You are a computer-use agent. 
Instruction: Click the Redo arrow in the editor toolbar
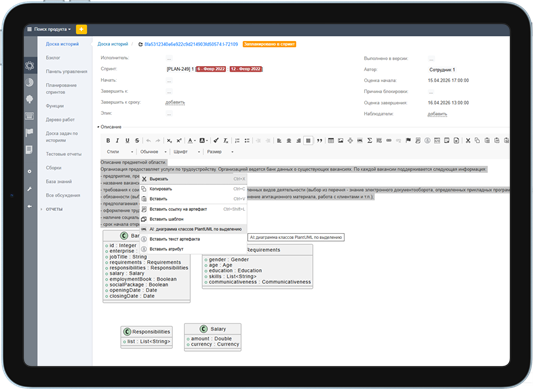tap(158, 140)
